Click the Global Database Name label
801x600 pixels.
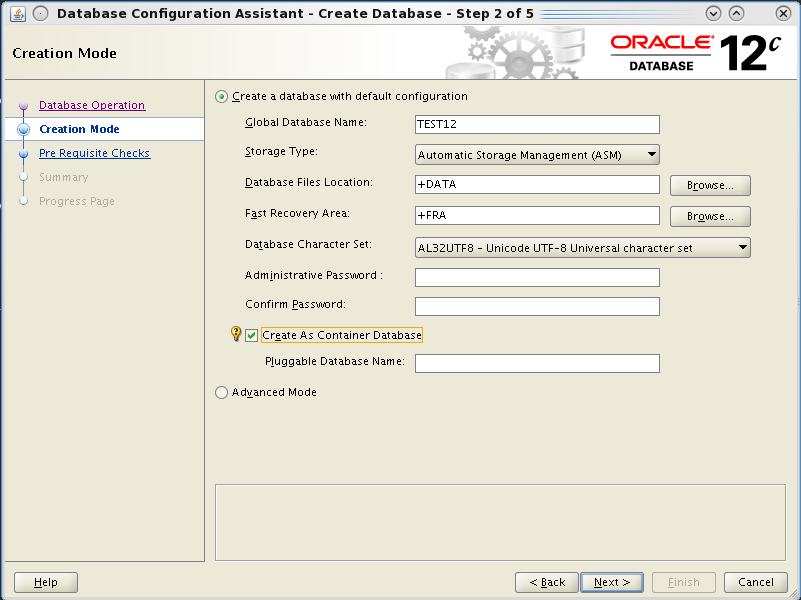point(306,123)
